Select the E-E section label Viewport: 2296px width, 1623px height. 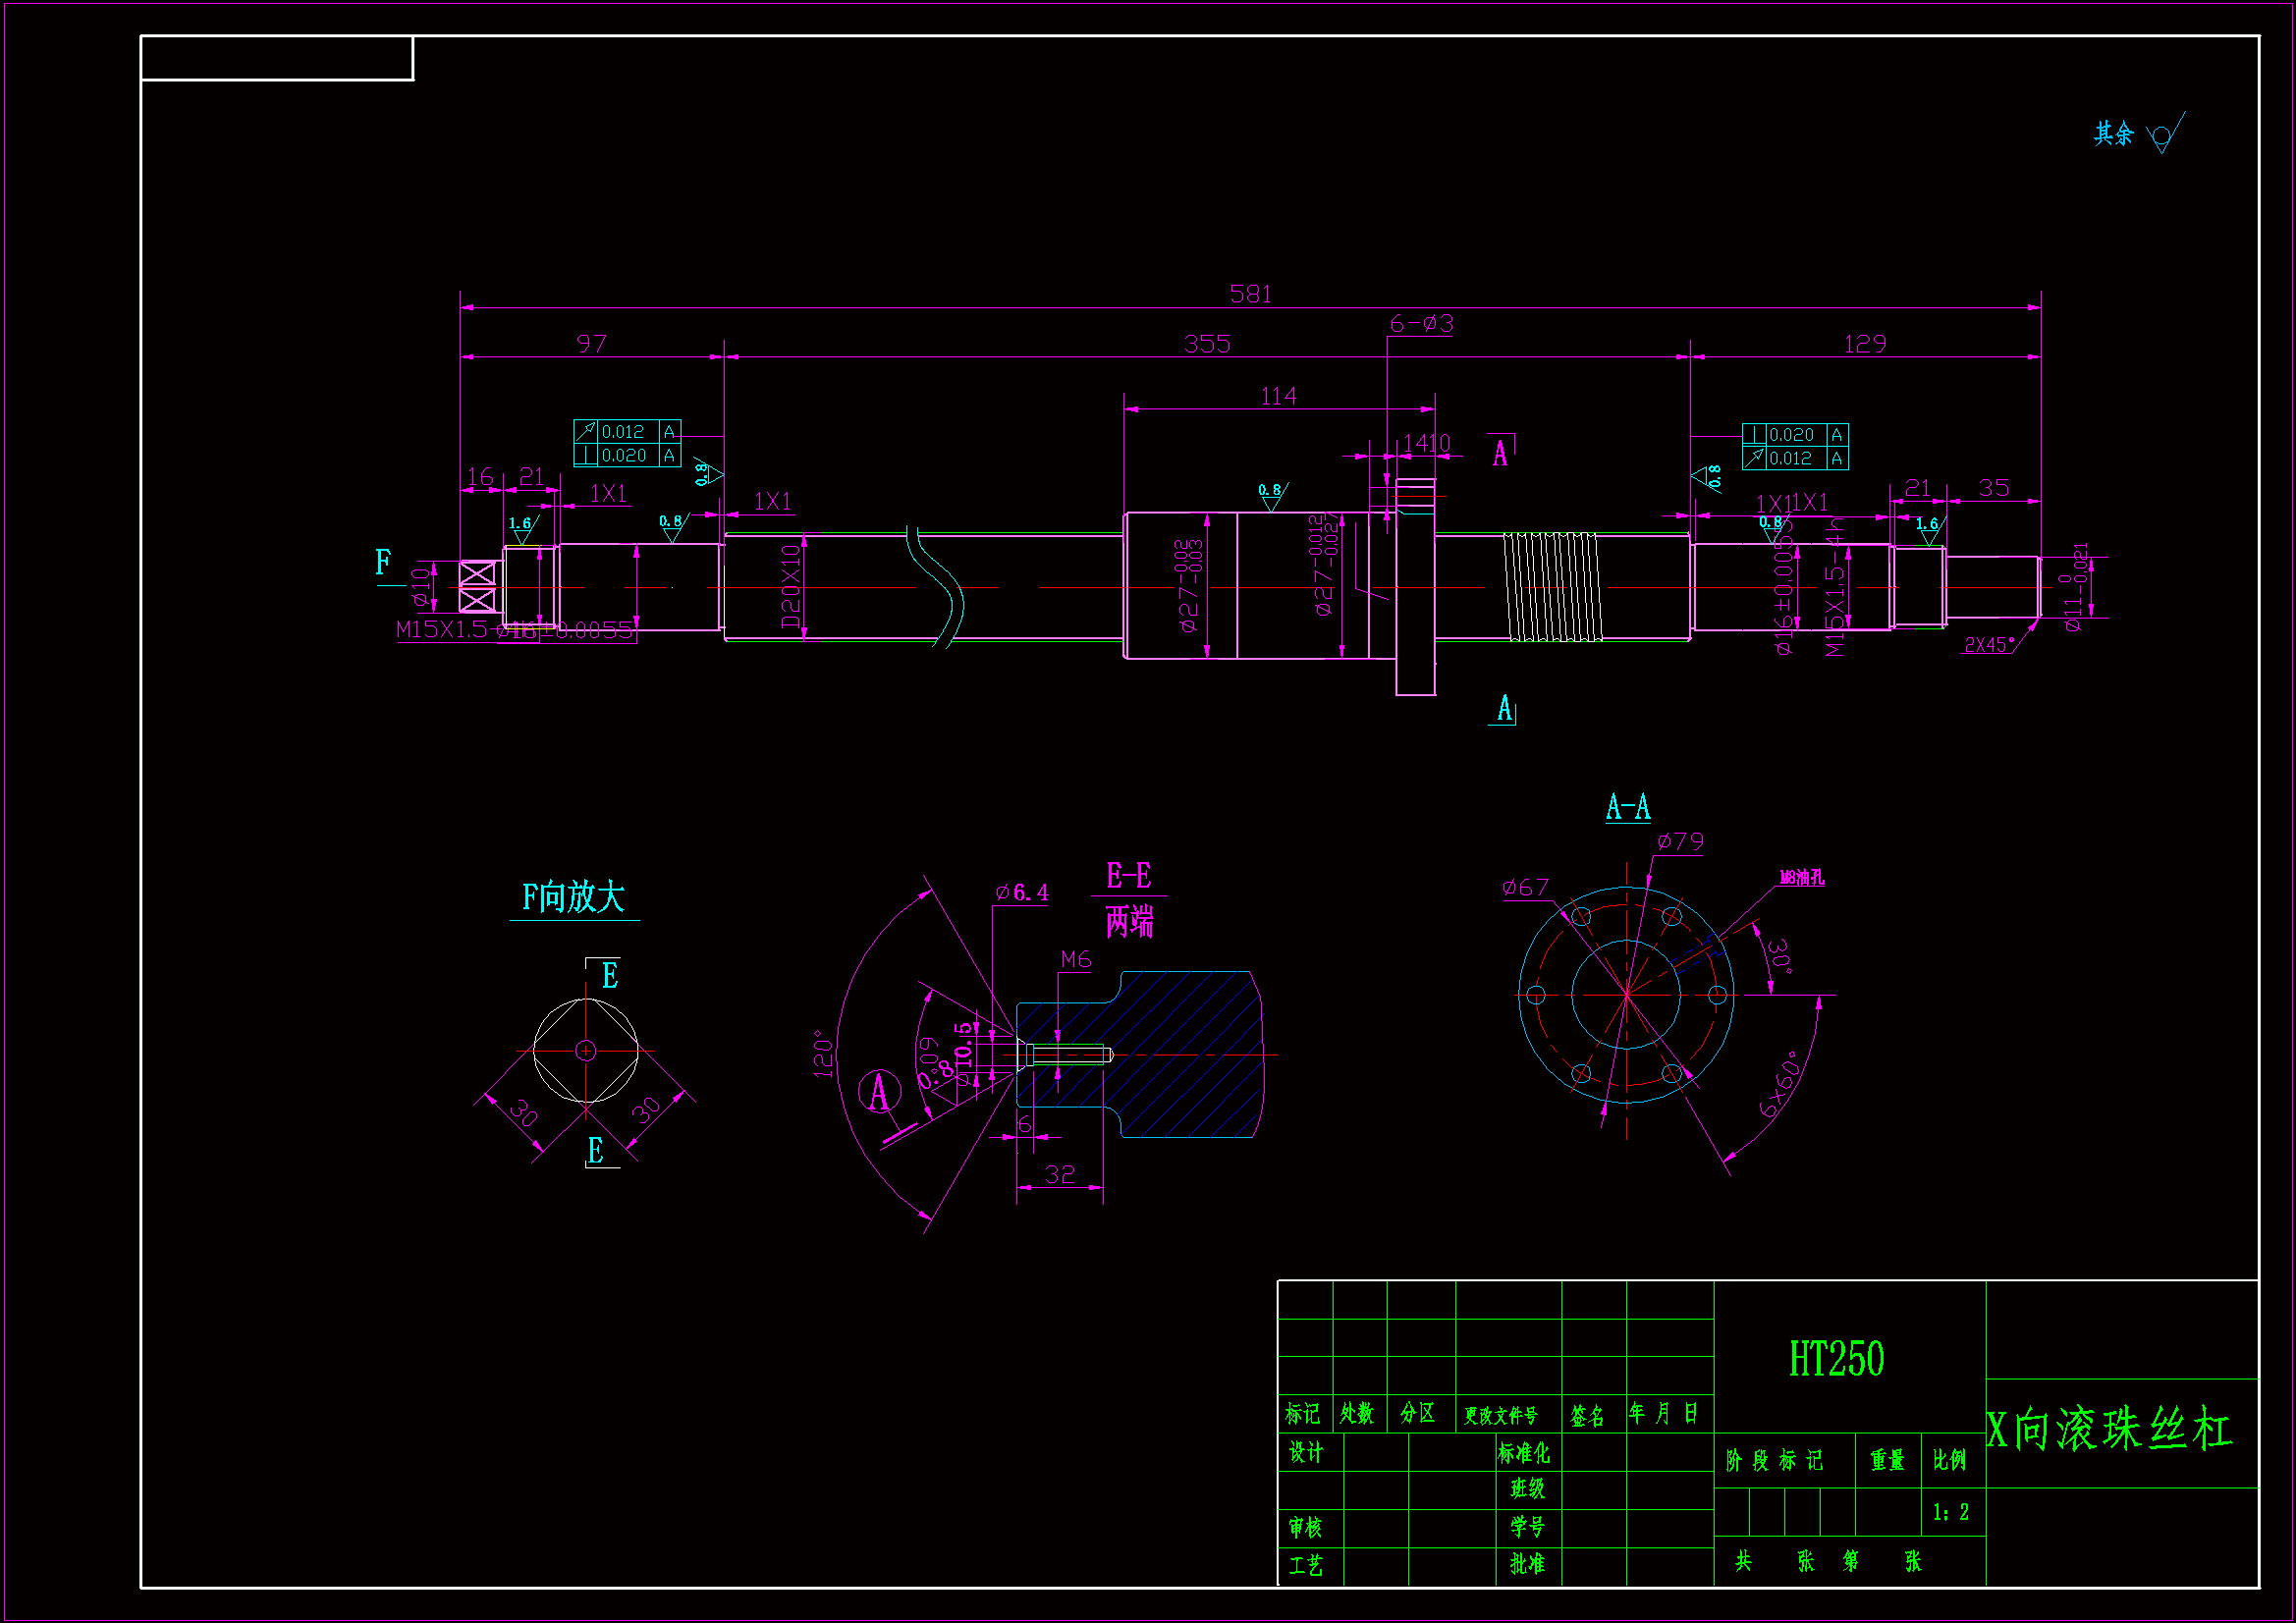point(1128,877)
